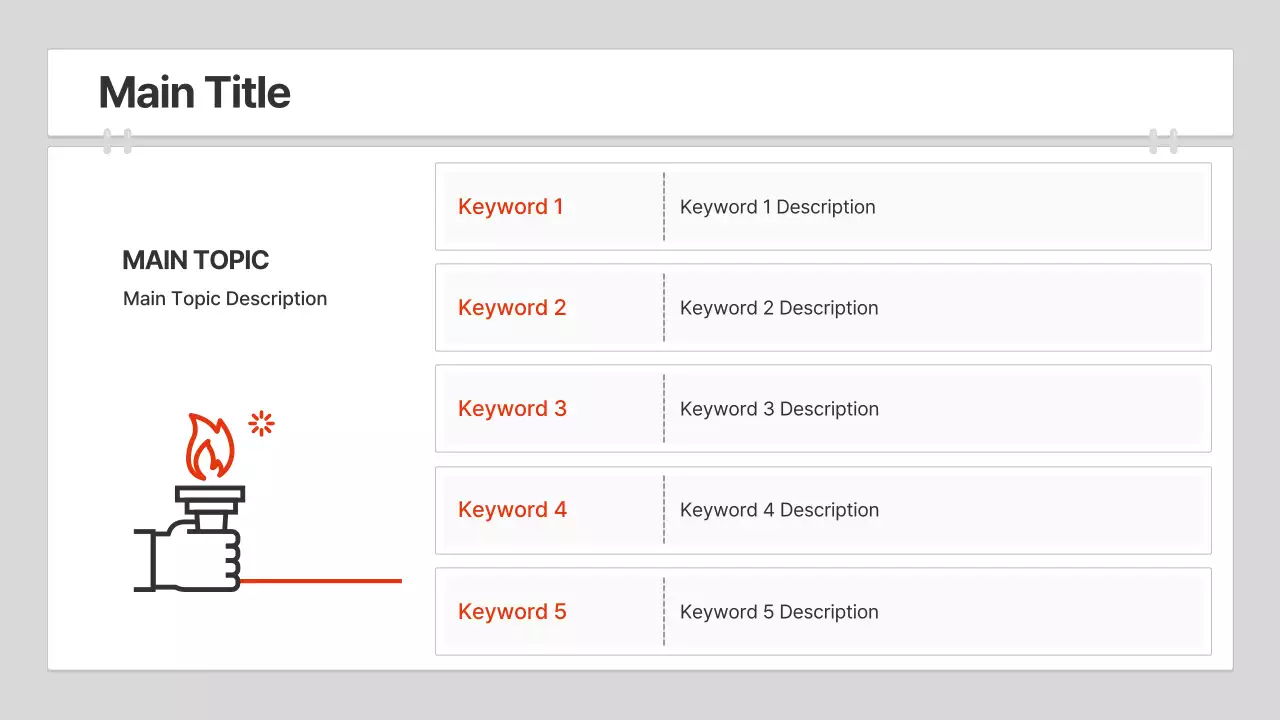The width and height of the screenshot is (1280, 720).
Task: Select the Keyword 2 label
Action: pyautogui.click(x=512, y=308)
